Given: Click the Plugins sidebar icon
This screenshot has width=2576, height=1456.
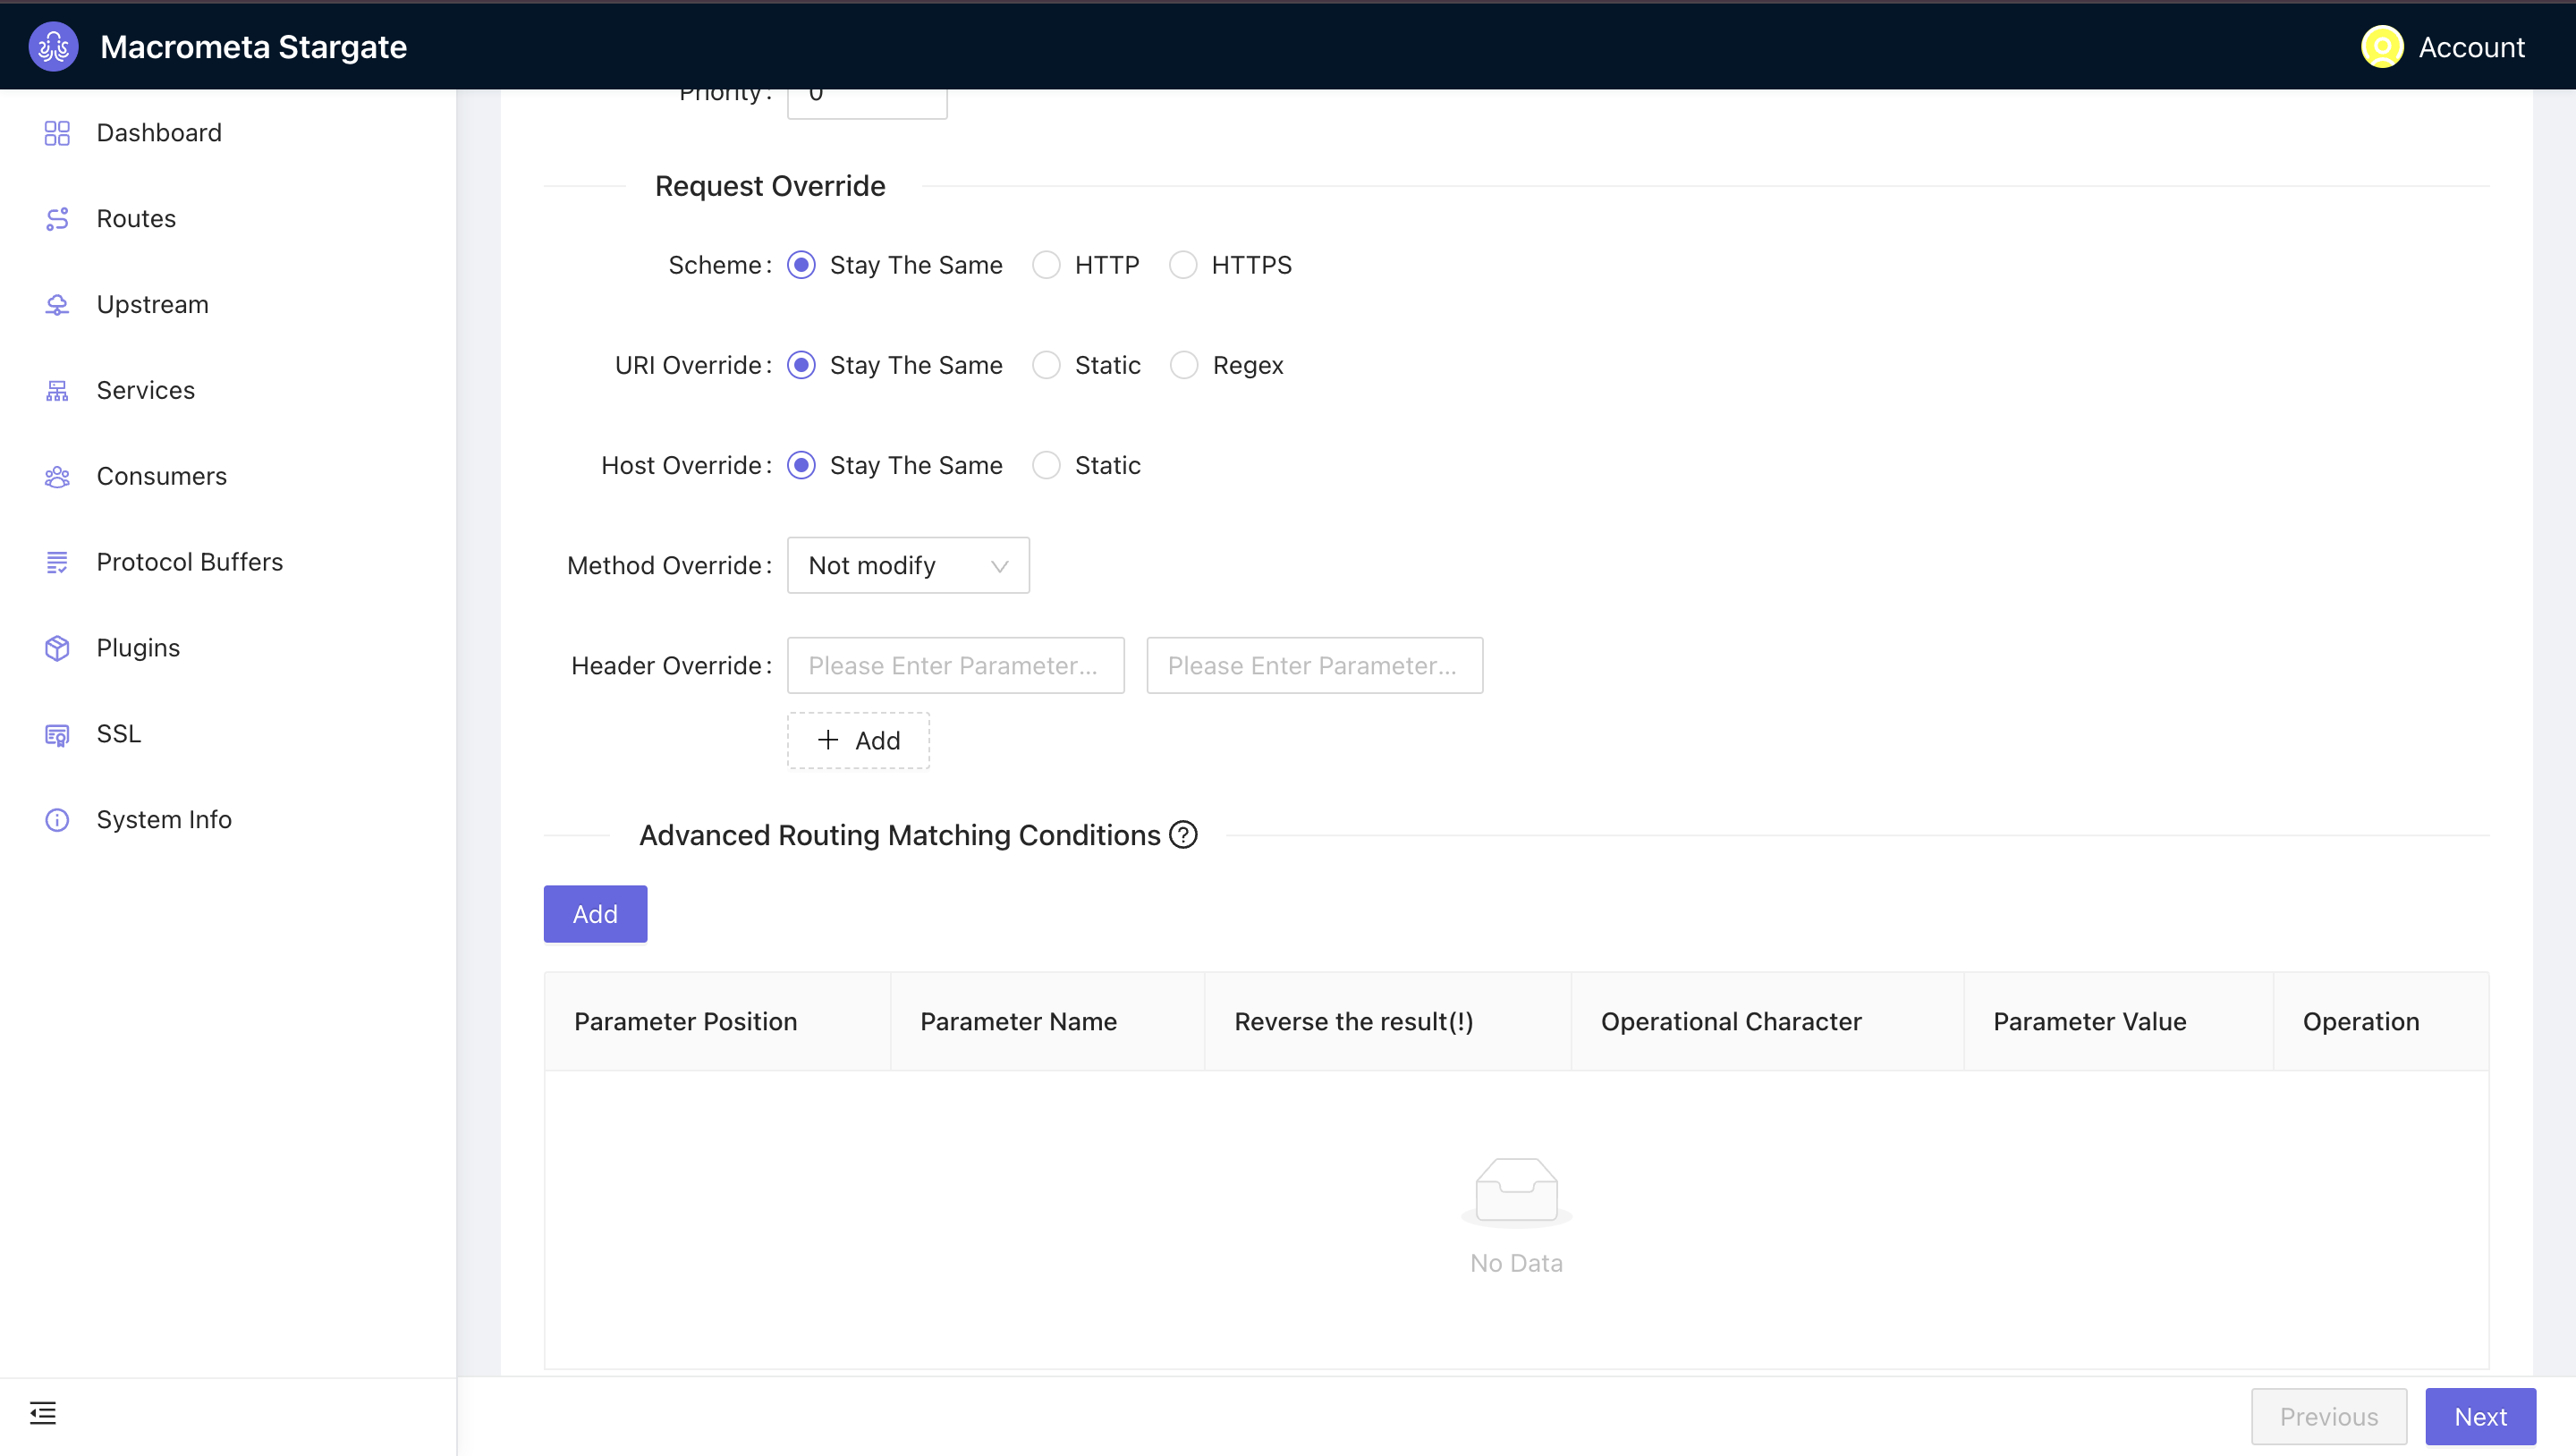Looking at the screenshot, I should tap(58, 648).
